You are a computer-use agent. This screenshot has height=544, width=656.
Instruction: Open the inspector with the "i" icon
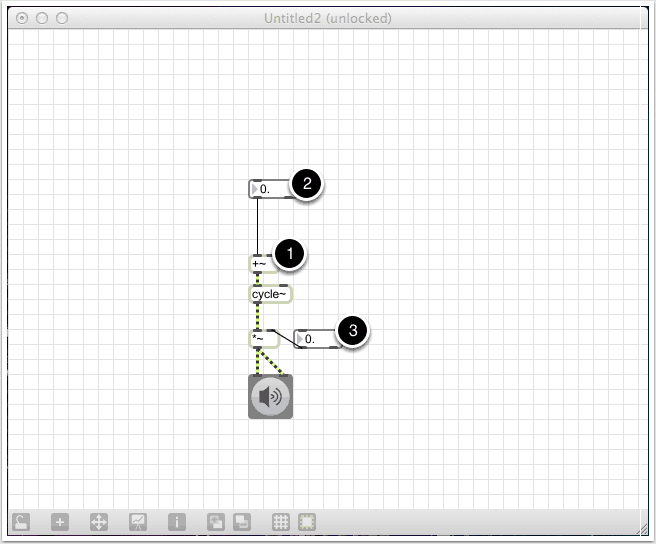(x=177, y=521)
